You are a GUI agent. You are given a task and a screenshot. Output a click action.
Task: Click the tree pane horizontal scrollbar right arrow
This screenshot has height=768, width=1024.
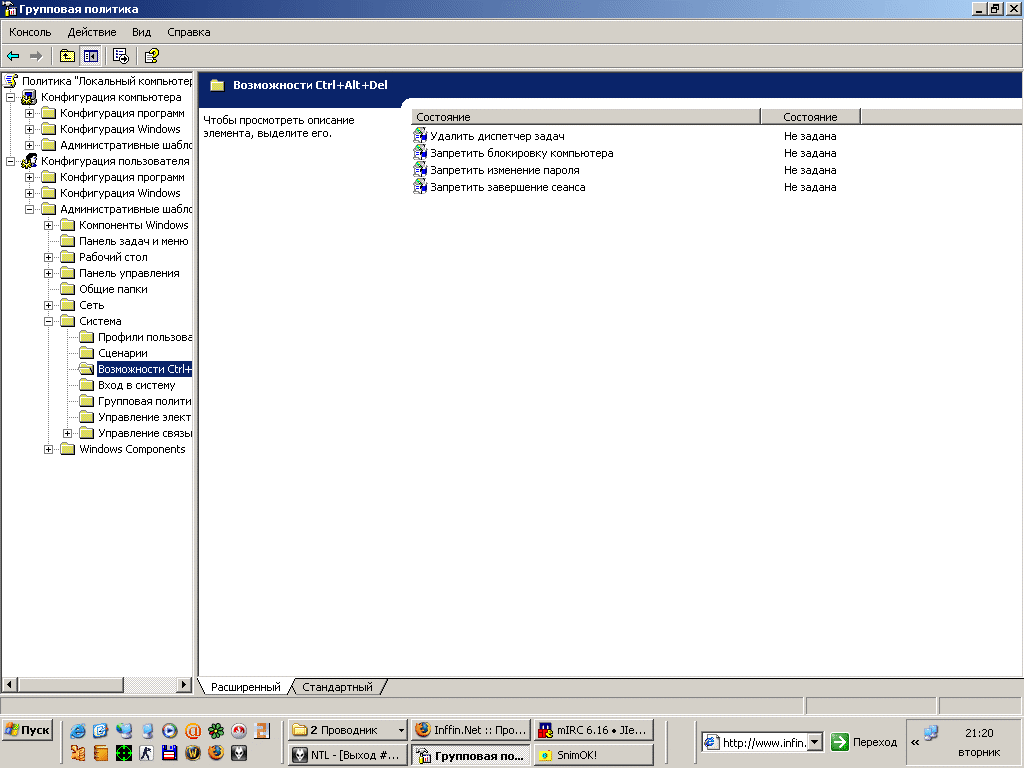[x=183, y=685]
